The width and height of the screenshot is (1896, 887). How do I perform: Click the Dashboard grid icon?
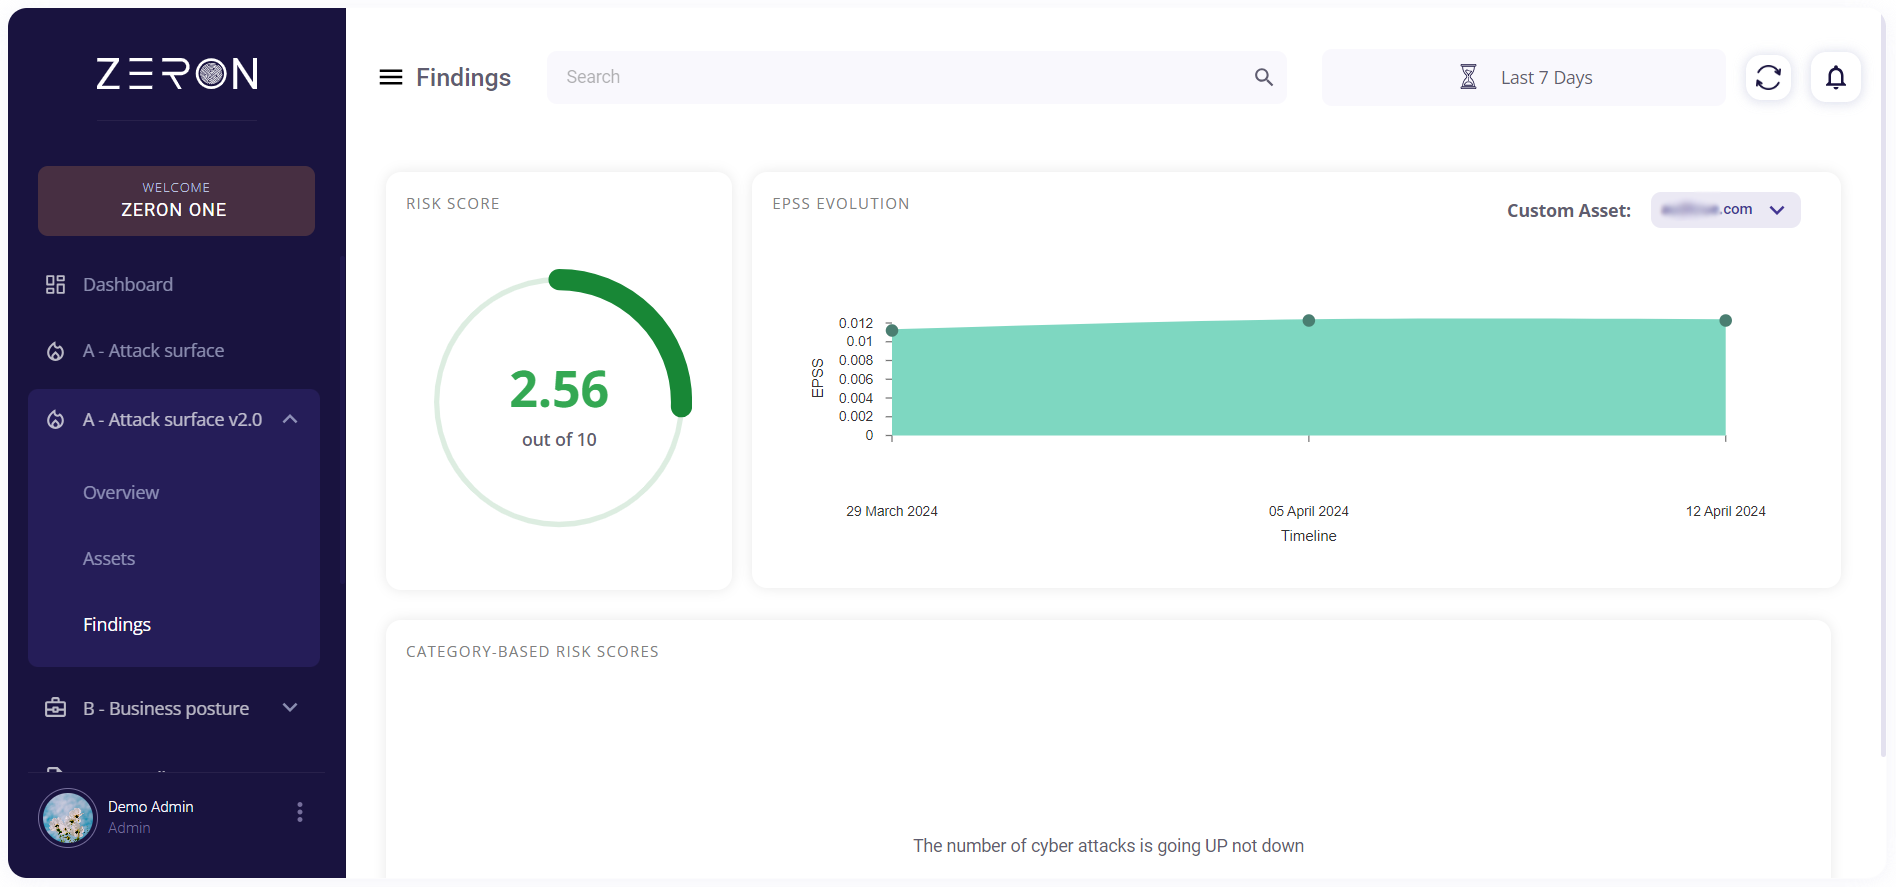[56, 285]
